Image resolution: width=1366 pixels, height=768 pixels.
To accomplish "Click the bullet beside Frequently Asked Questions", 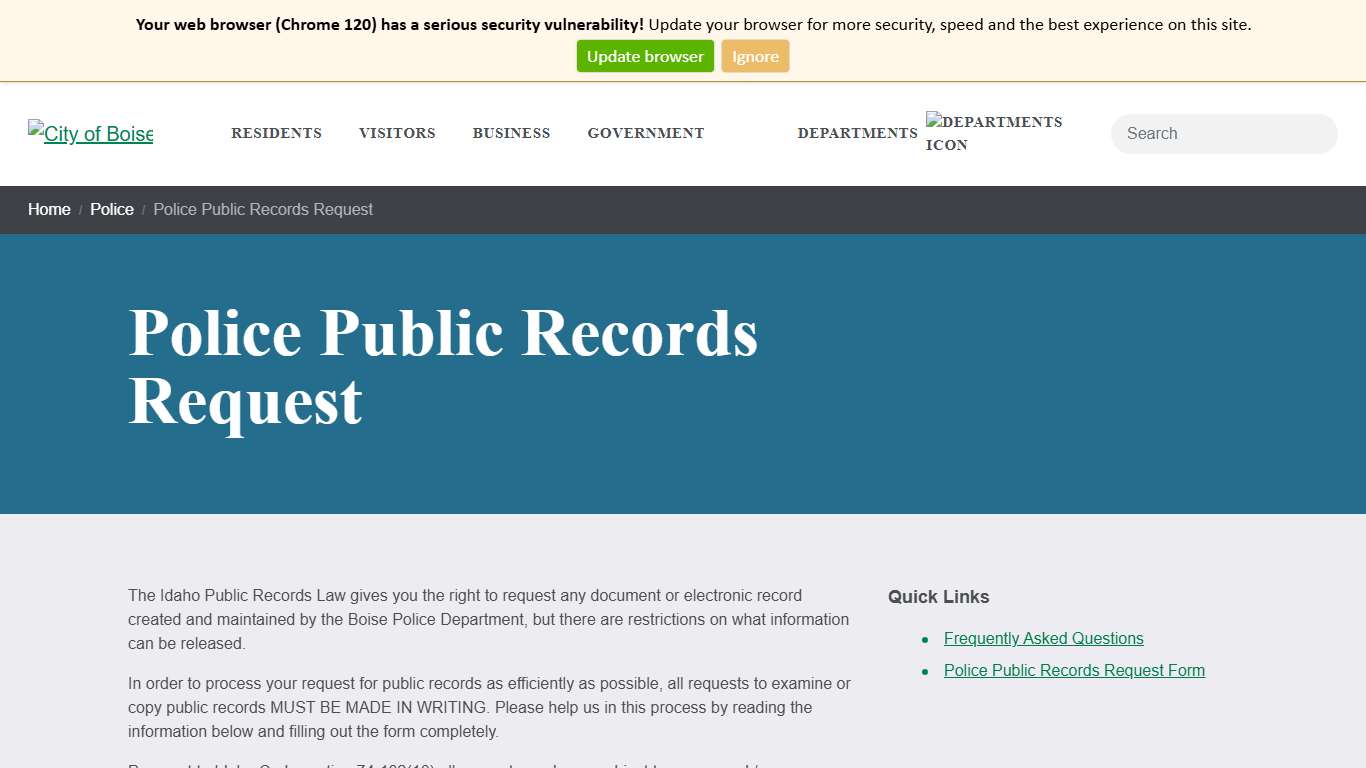I will click(924, 640).
